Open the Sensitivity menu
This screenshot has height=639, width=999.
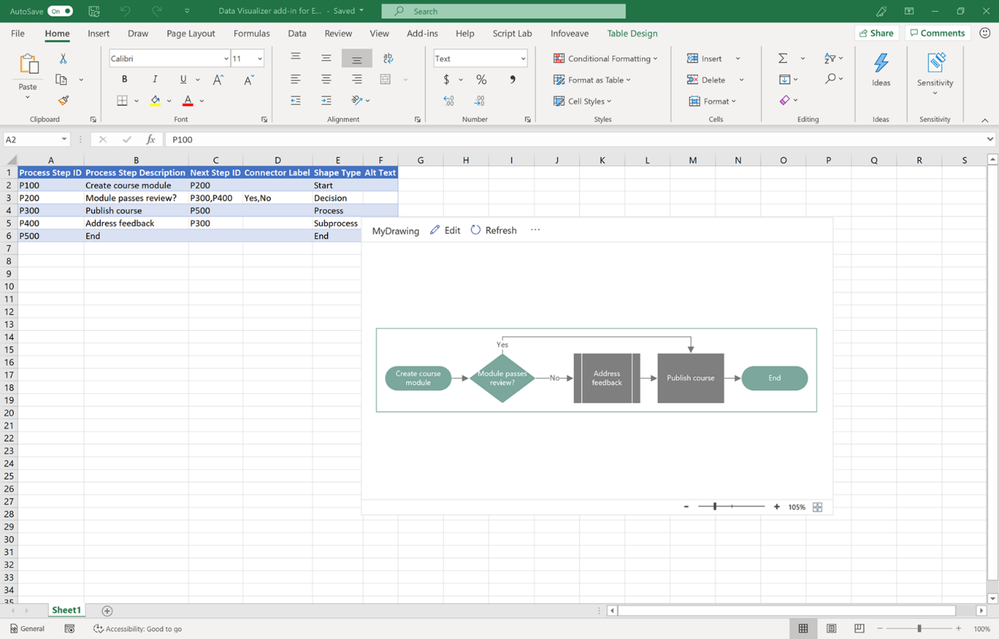click(x=935, y=72)
